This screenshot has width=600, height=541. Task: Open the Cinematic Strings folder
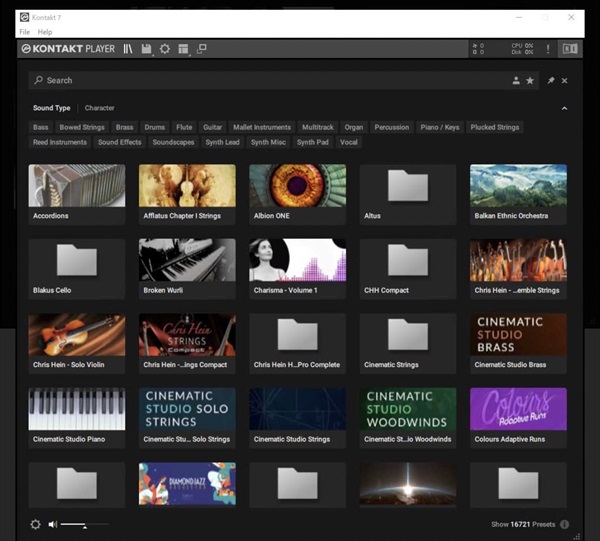point(408,344)
